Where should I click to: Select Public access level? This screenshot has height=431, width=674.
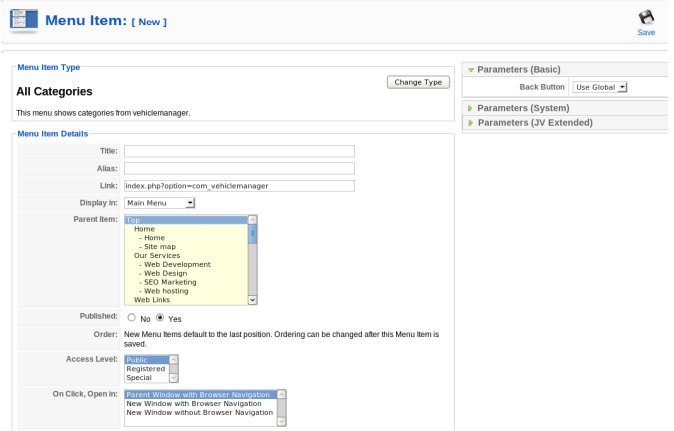(x=147, y=360)
